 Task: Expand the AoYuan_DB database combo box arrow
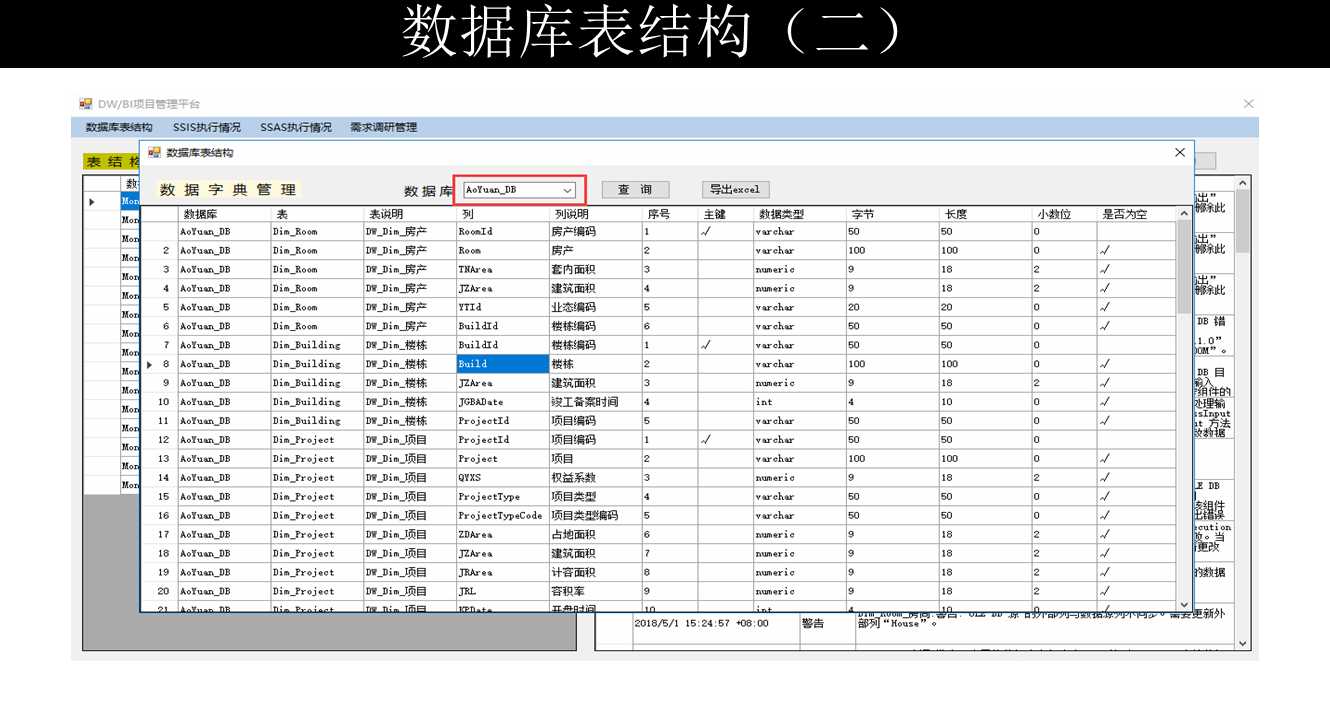point(568,190)
